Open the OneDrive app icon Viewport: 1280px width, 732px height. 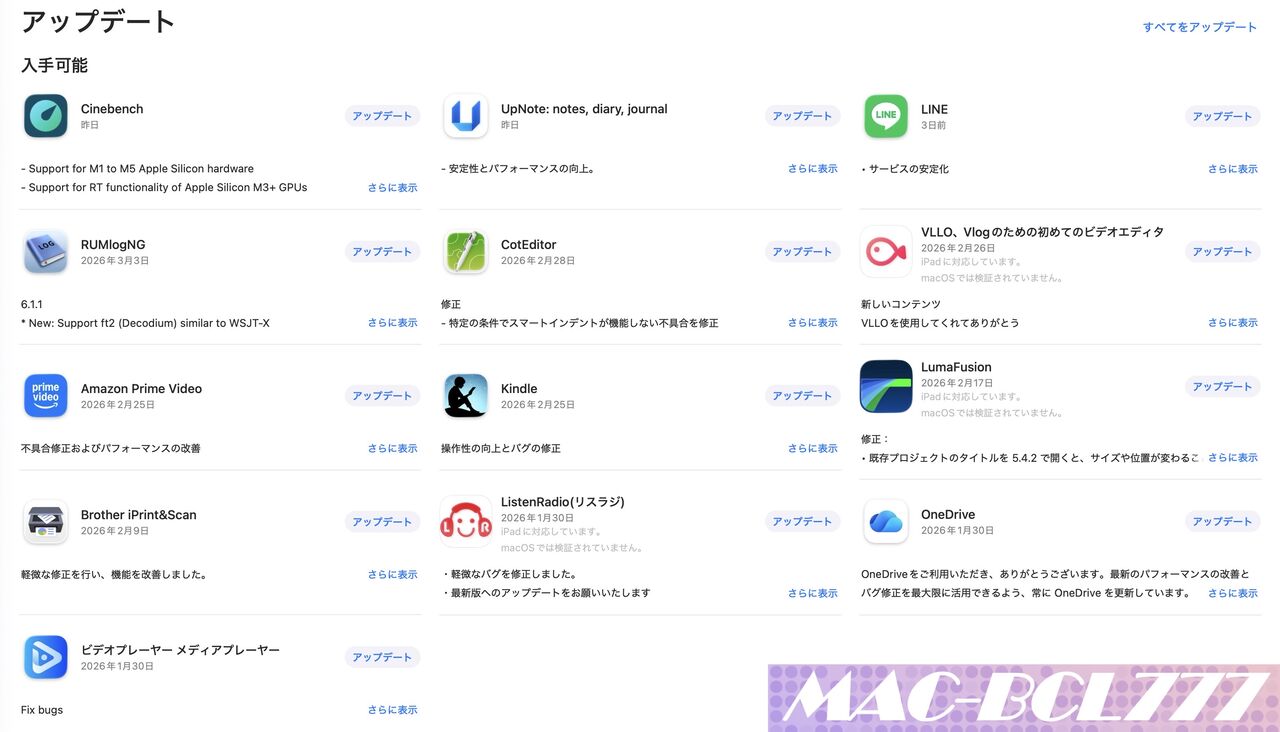coord(885,522)
